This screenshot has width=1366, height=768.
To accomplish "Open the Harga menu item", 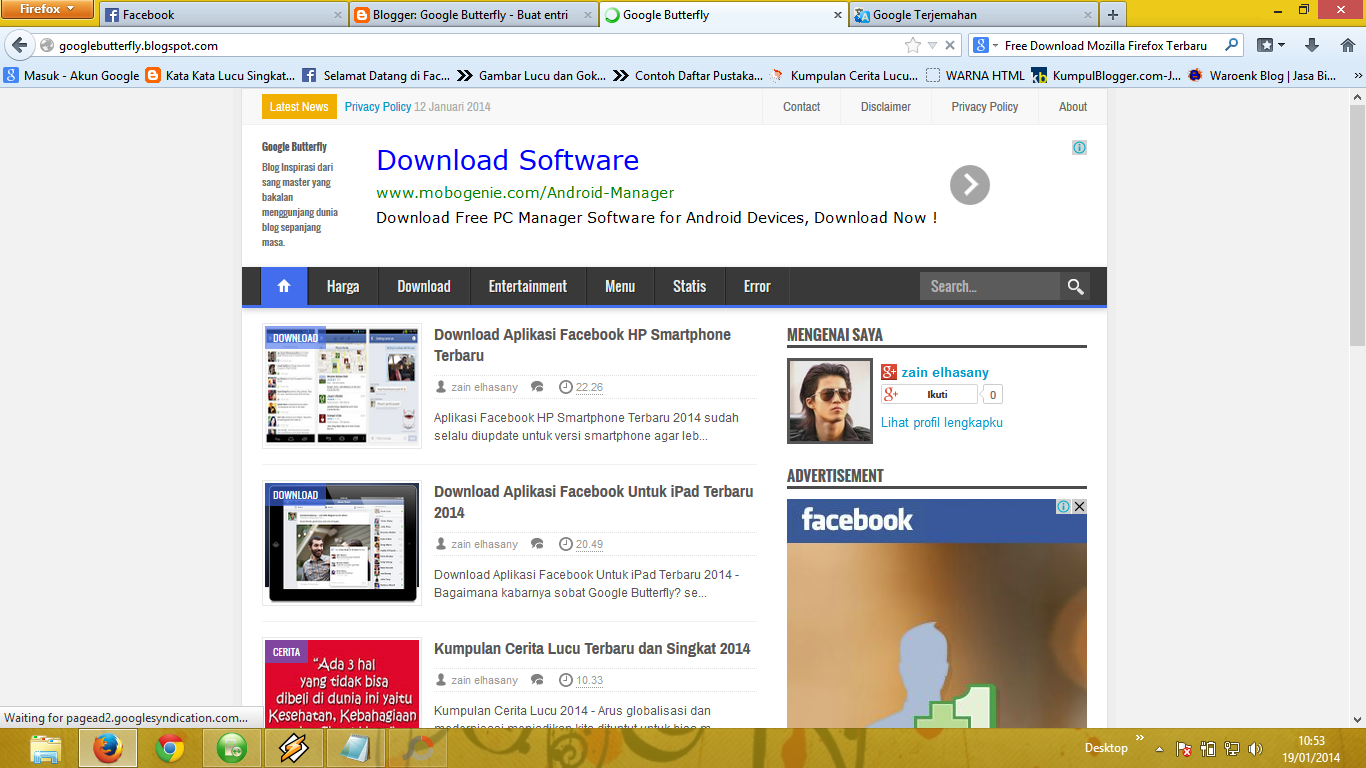I will coord(343,286).
